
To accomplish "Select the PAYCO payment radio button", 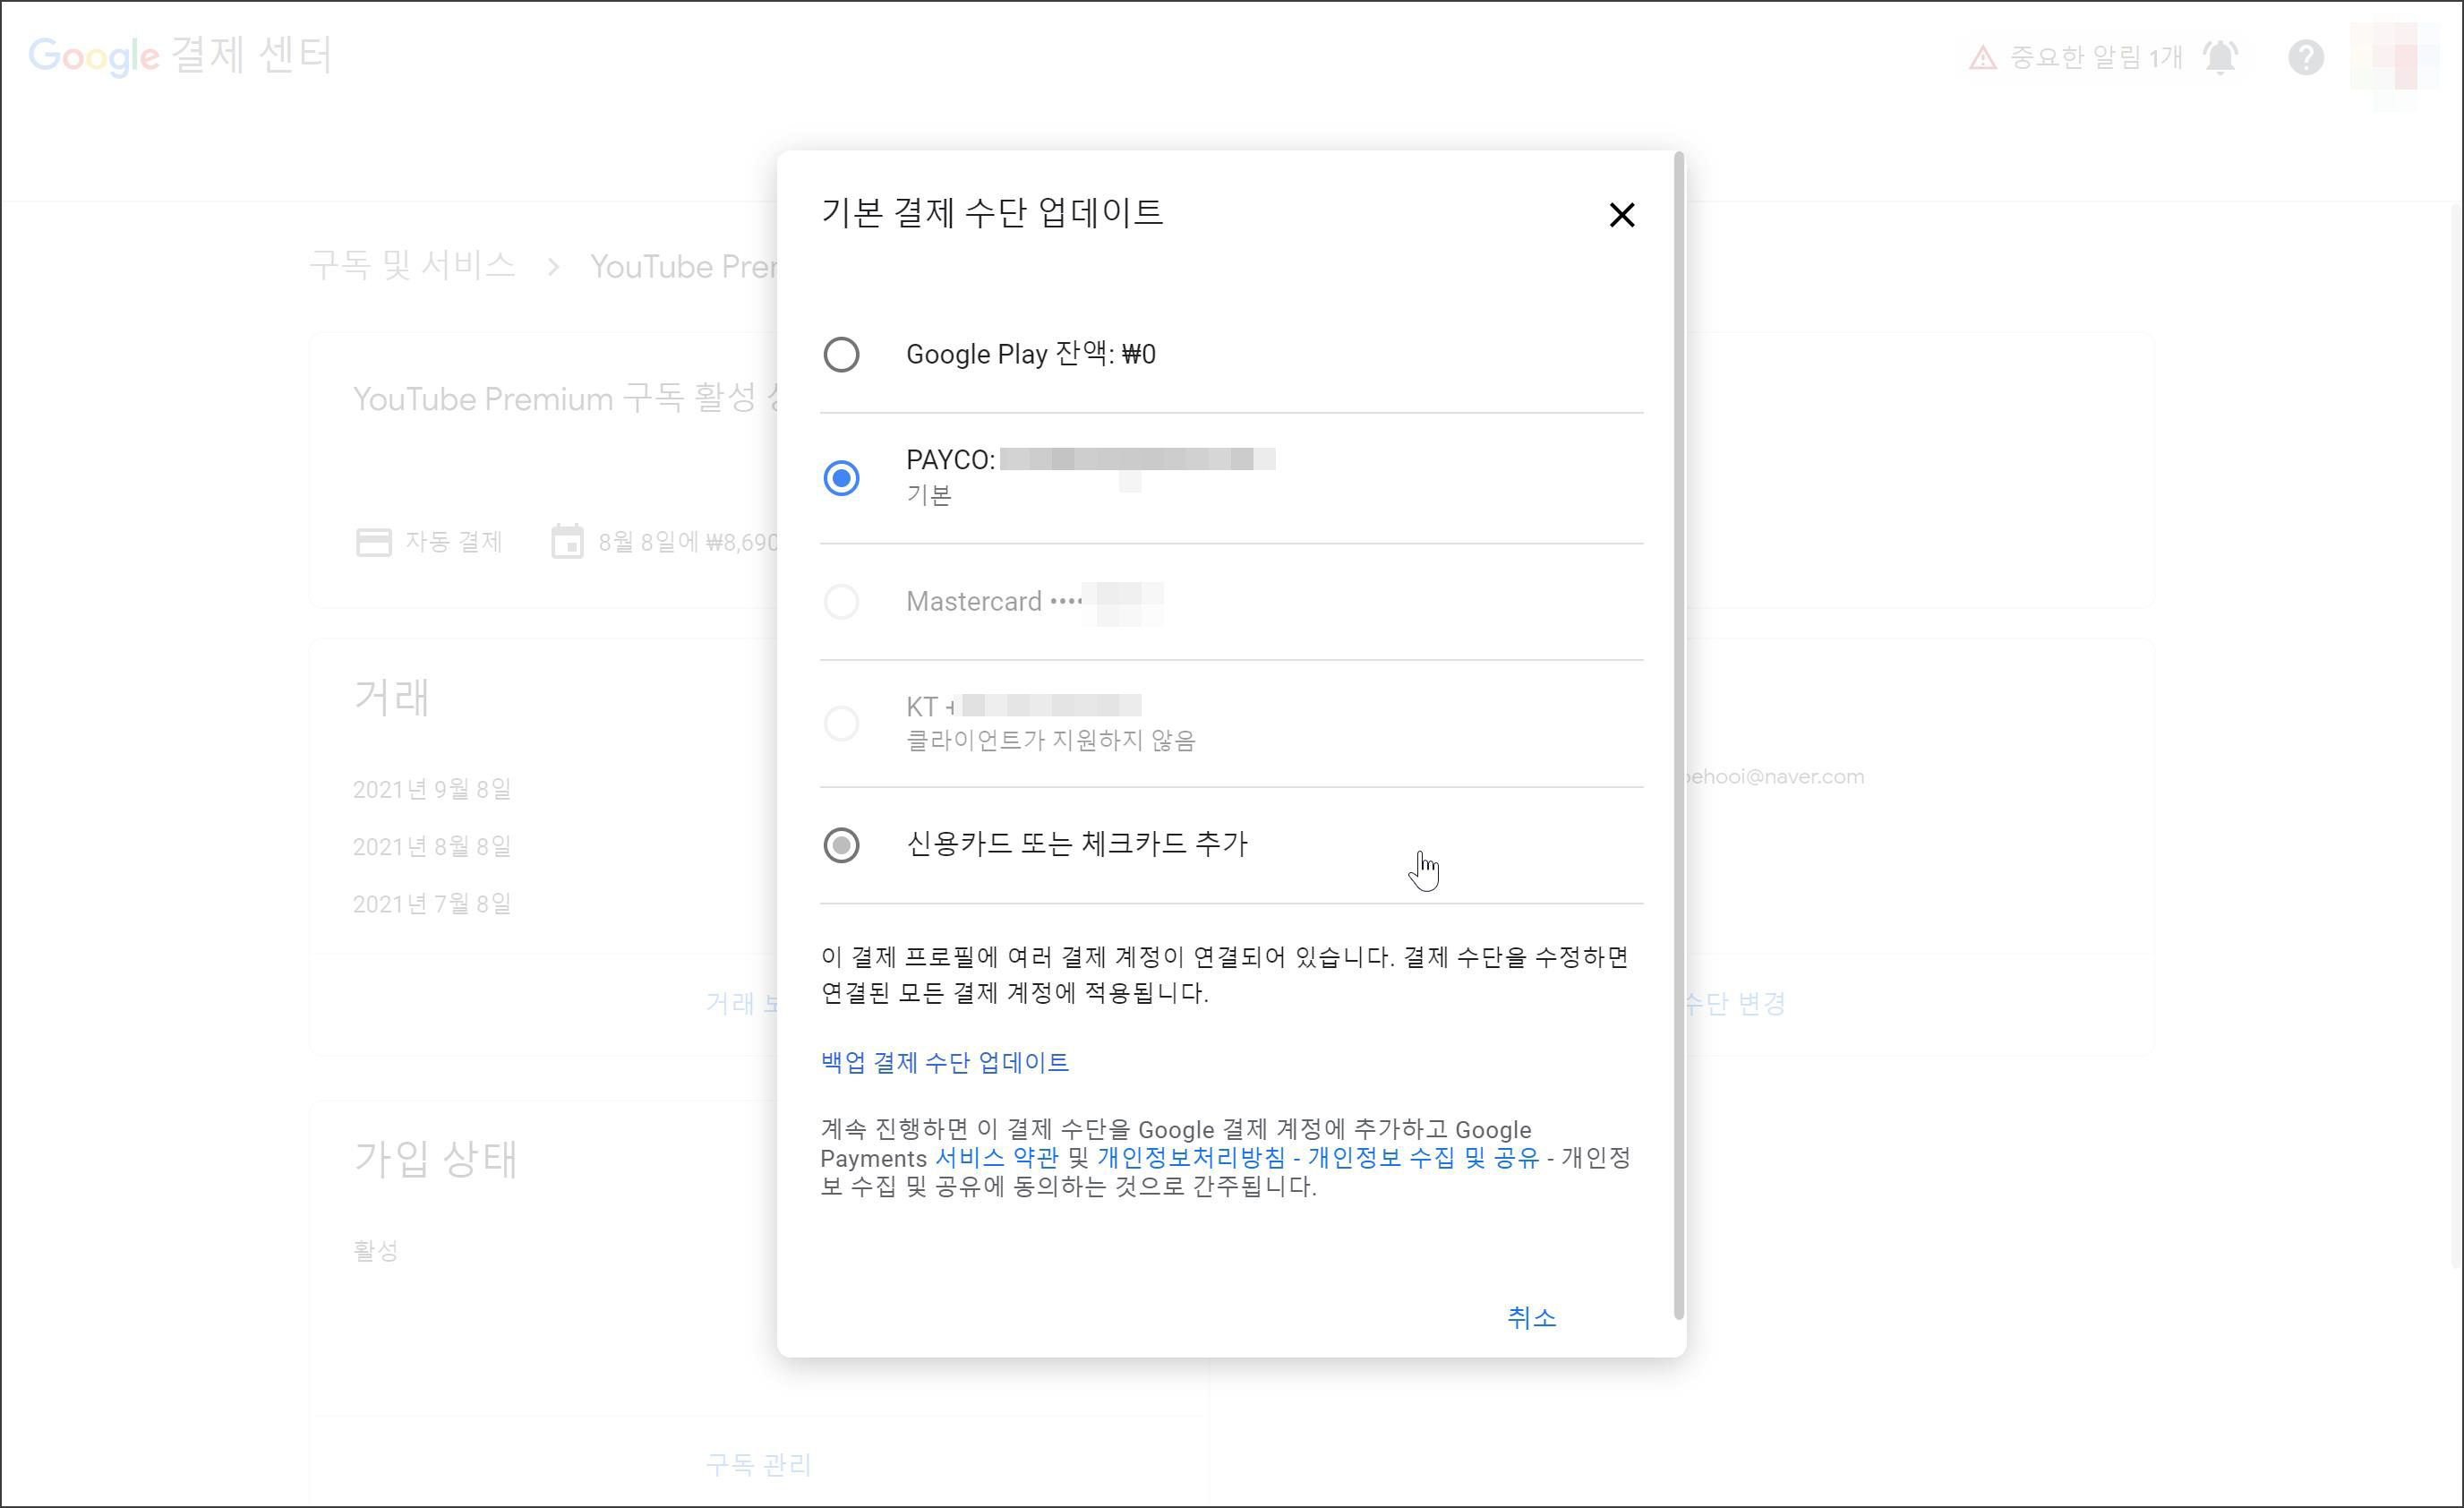I will click(841, 478).
